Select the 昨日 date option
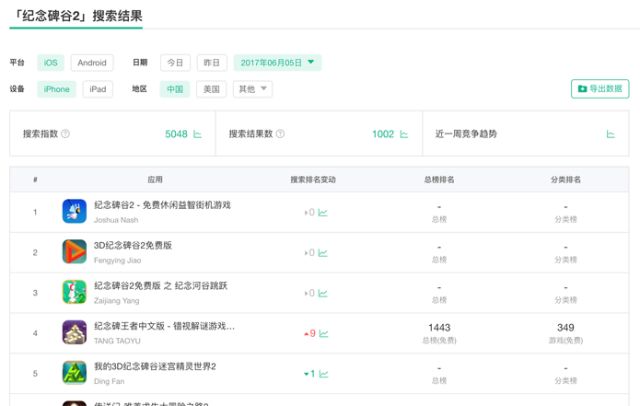Screen dimensions: 640x406 click(211, 62)
